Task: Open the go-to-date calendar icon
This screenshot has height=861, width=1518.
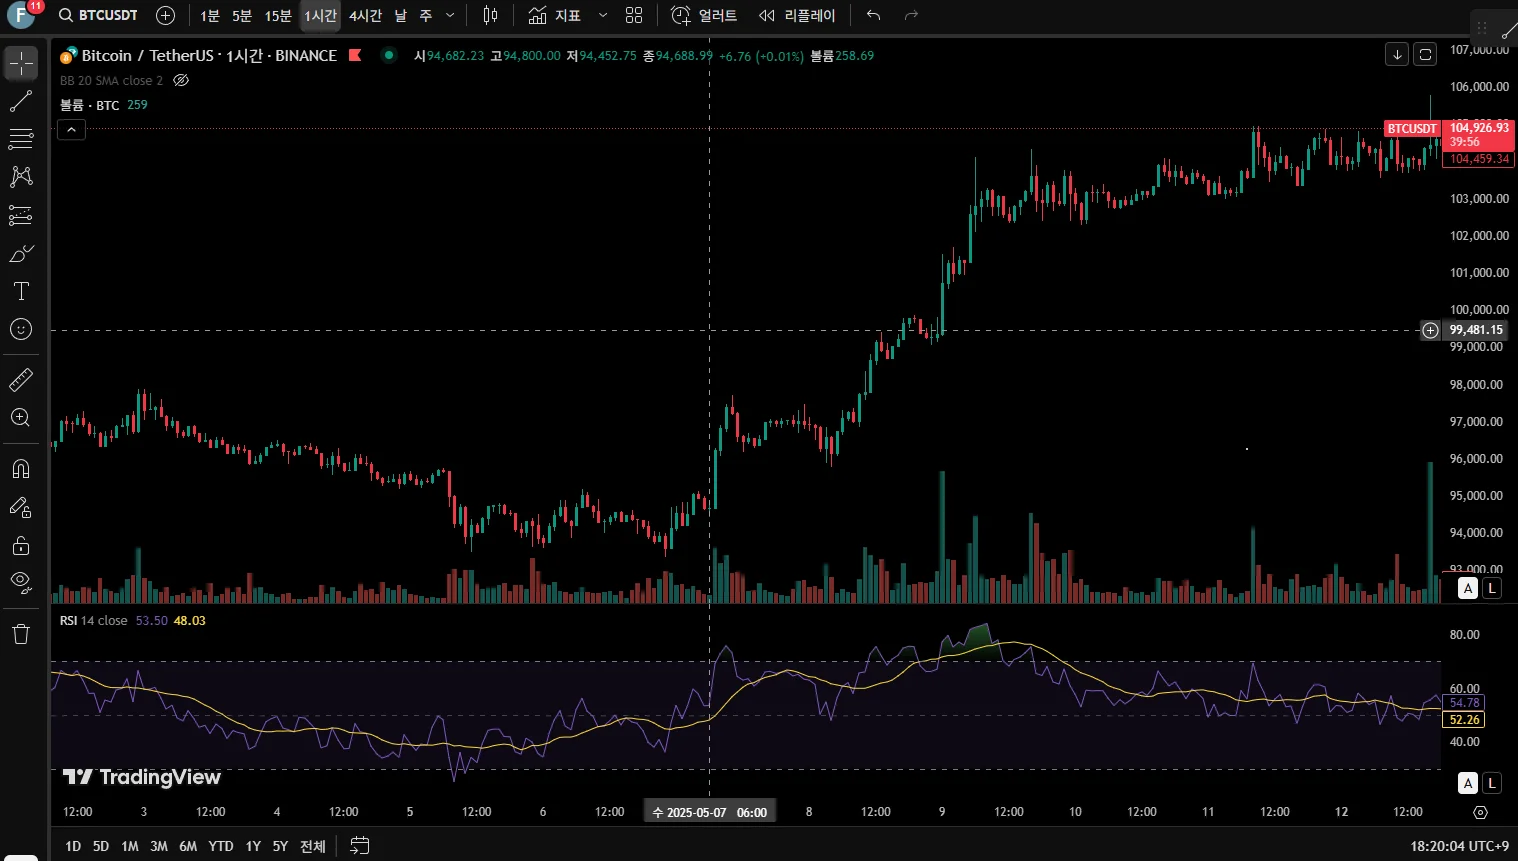Action: [x=360, y=846]
